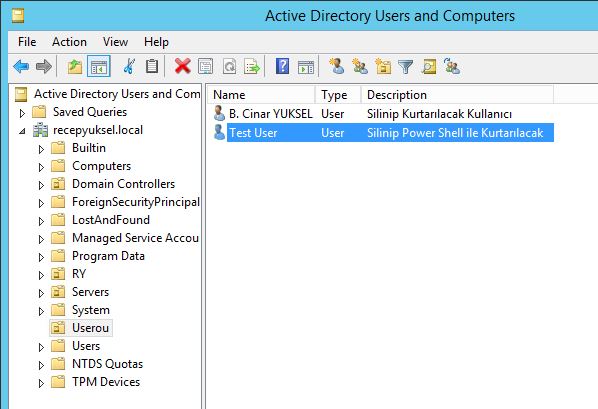598x409 pixels.
Task: Open the Action menu
Action: click(x=69, y=42)
